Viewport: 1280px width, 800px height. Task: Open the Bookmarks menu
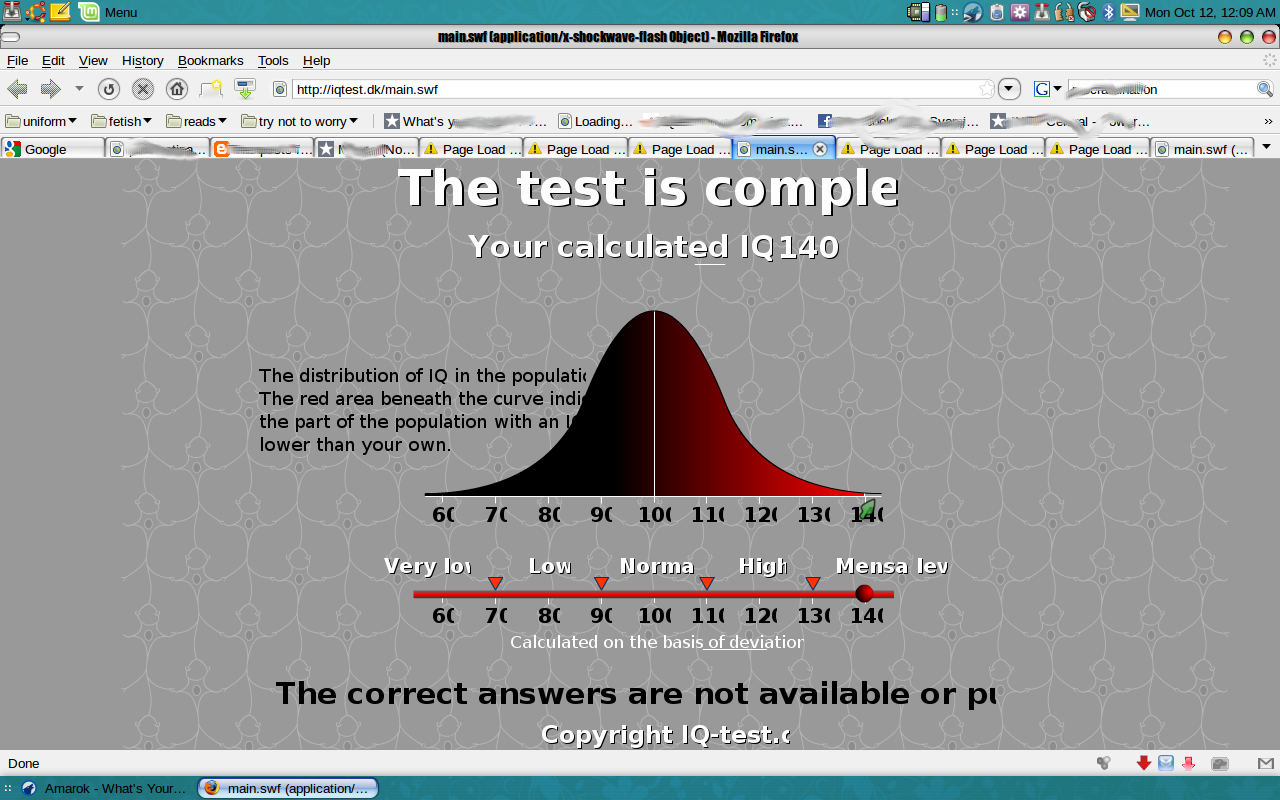210,61
